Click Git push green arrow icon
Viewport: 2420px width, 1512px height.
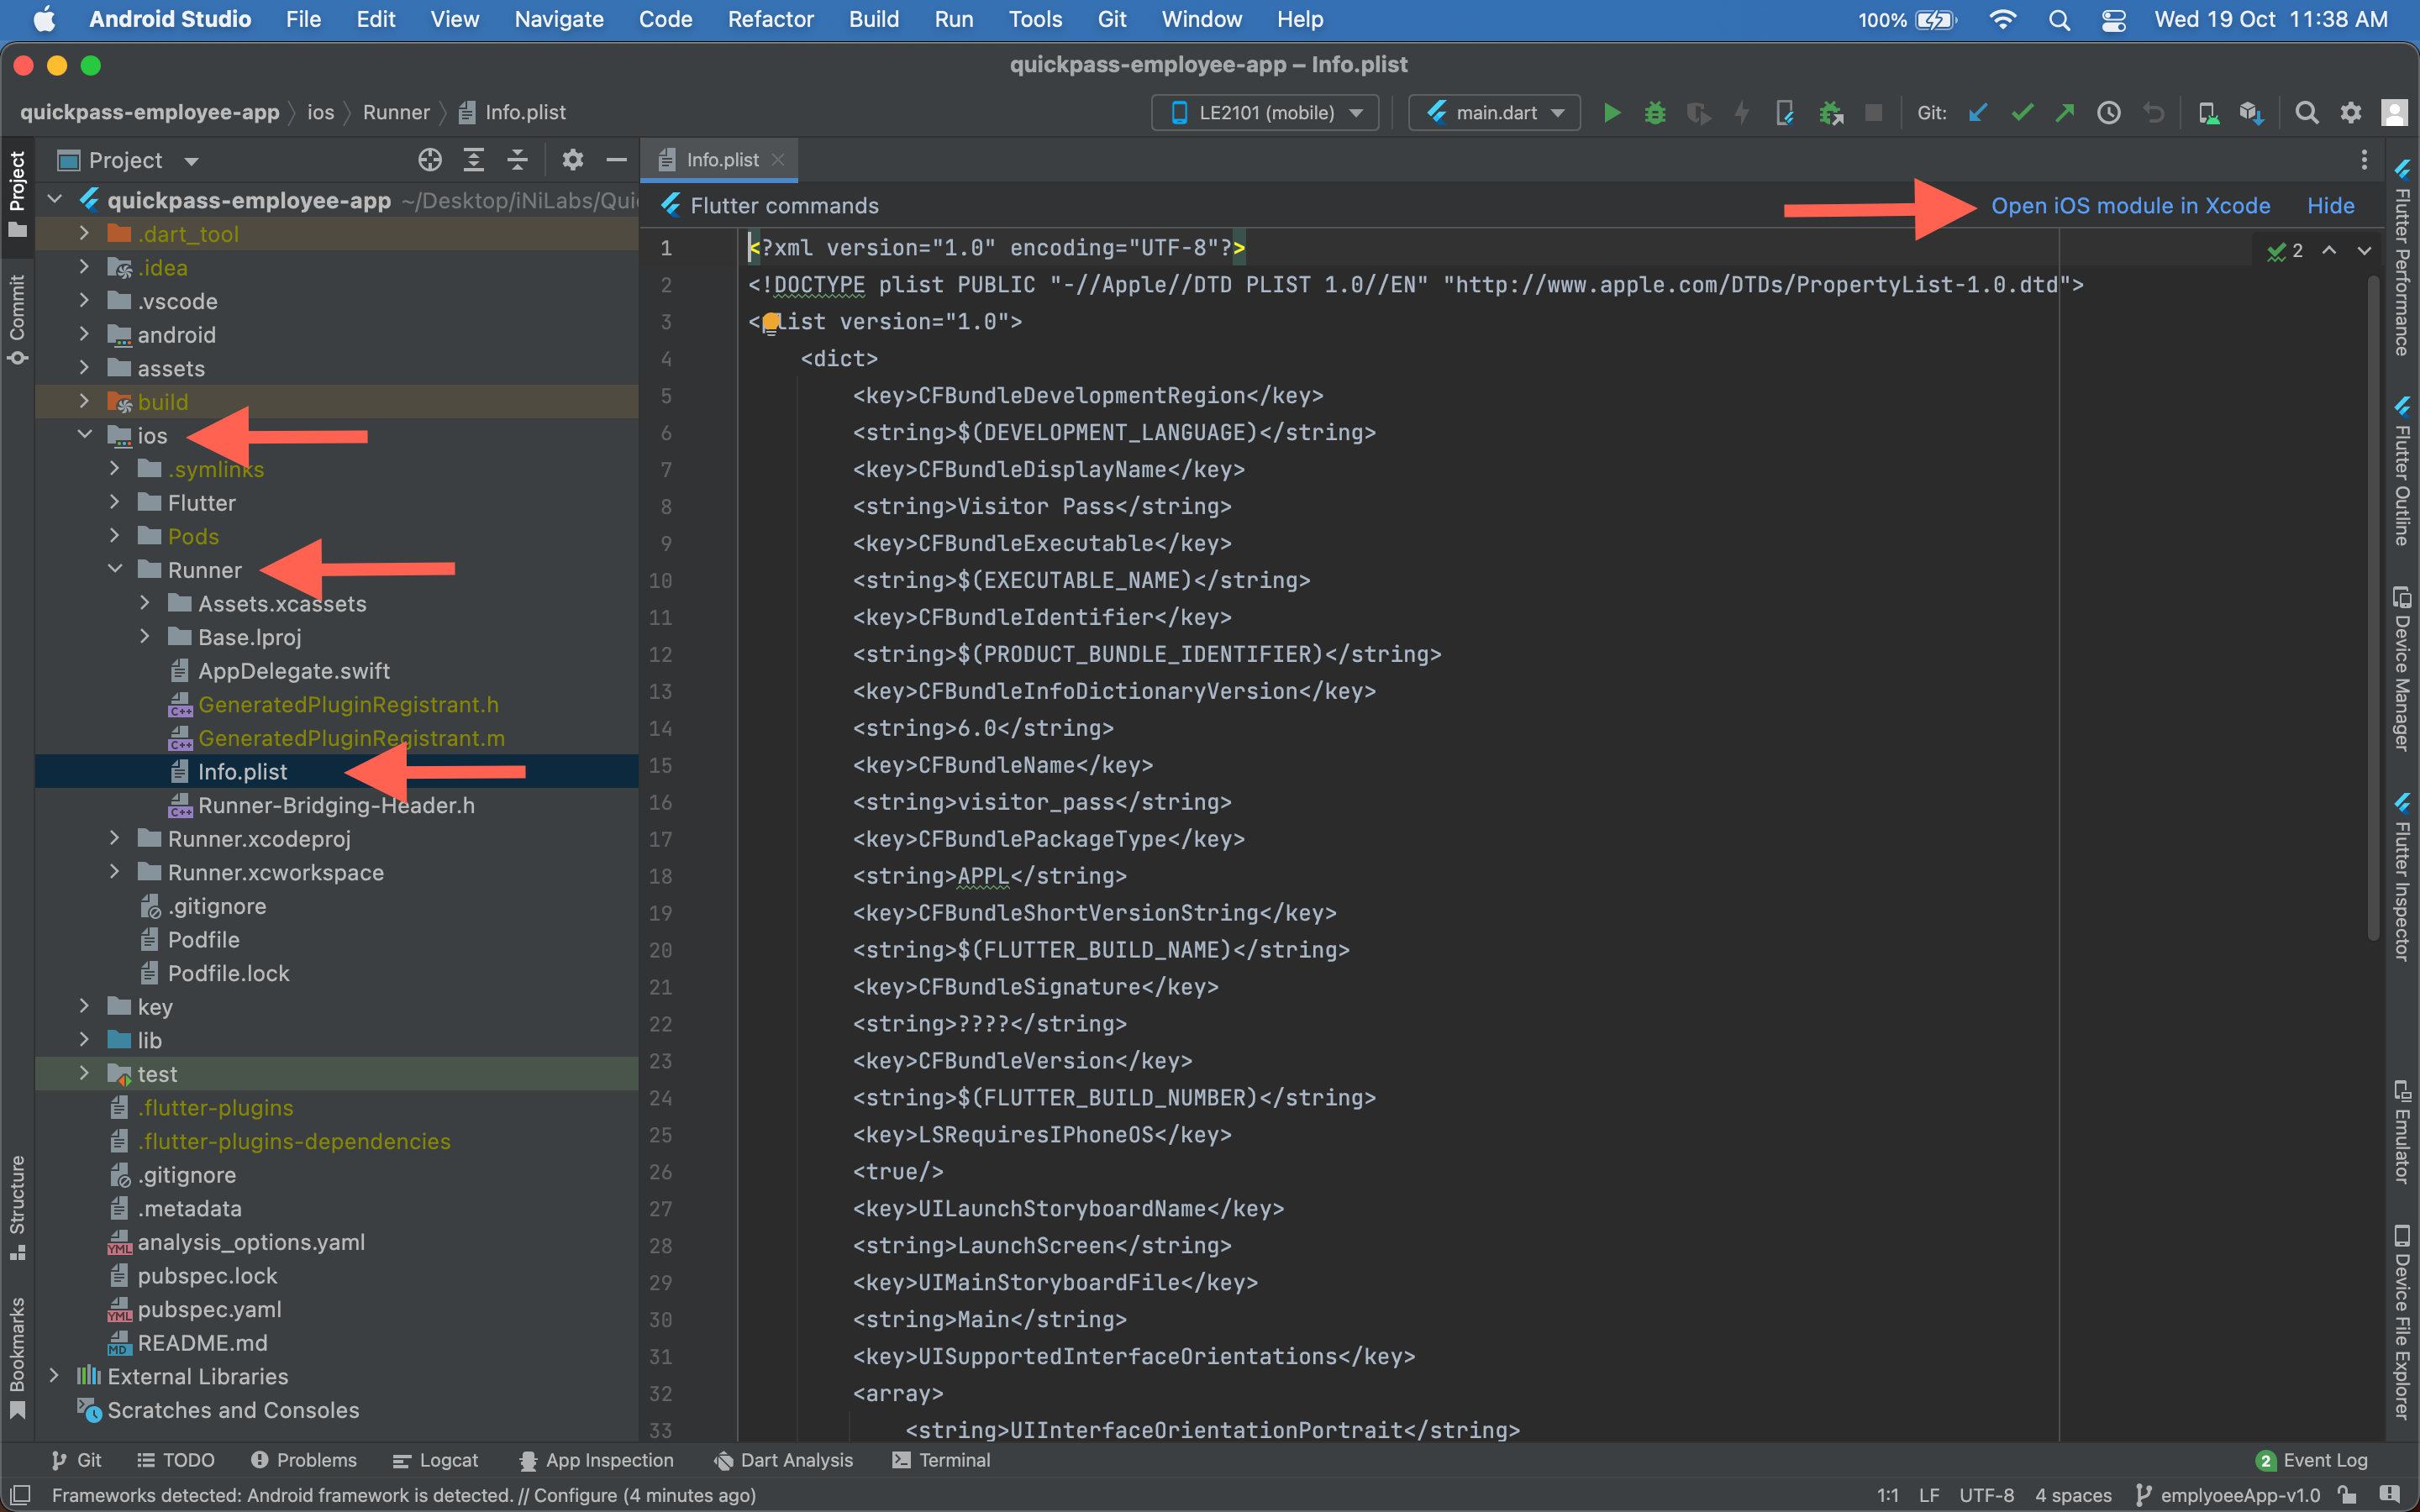(2065, 113)
